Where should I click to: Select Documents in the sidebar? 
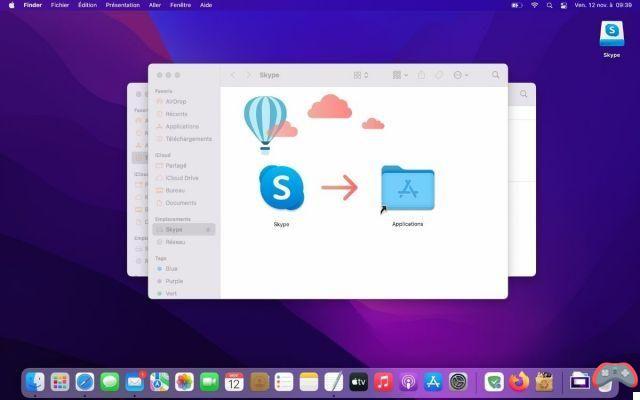click(181, 203)
